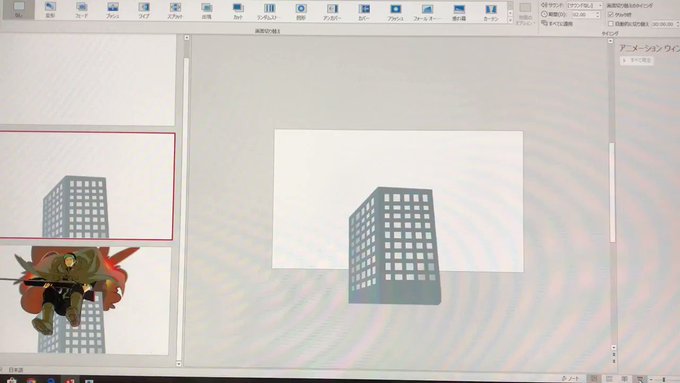Select the building image on the slide

pos(394,246)
